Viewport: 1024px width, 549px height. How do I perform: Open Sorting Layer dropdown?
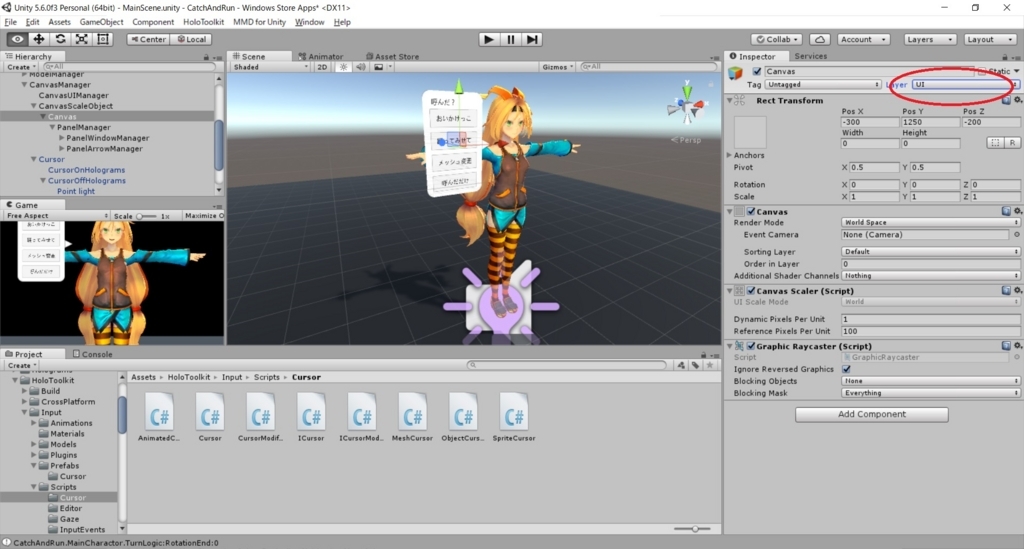coord(930,251)
